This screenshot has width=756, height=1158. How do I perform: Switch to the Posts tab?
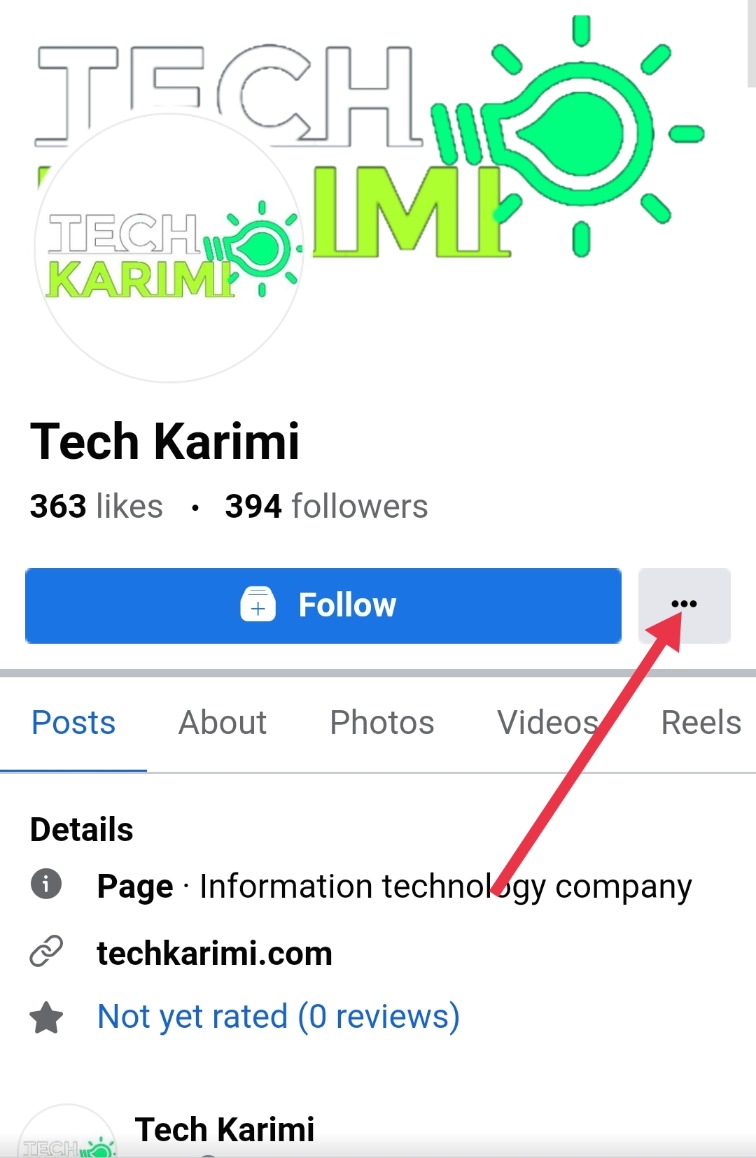tap(73, 722)
